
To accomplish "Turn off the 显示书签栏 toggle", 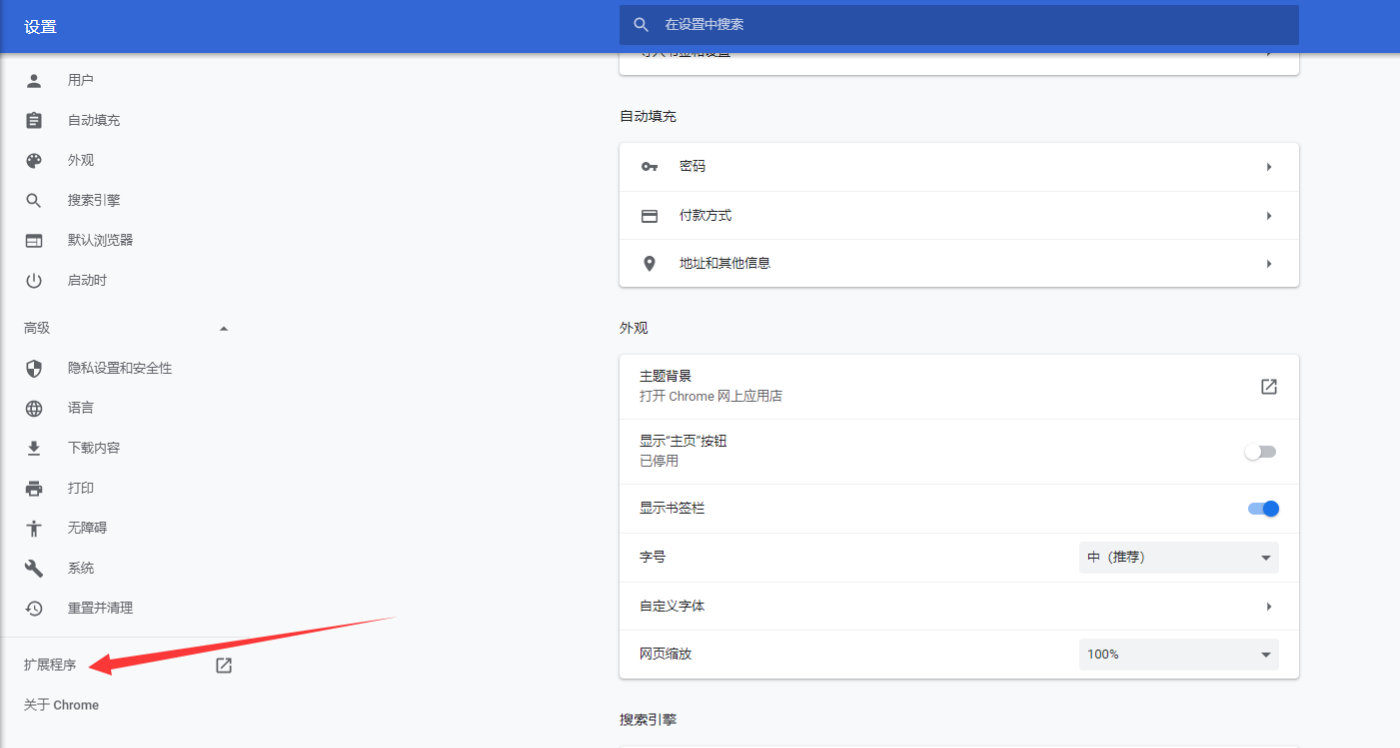I will (x=1263, y=509).
